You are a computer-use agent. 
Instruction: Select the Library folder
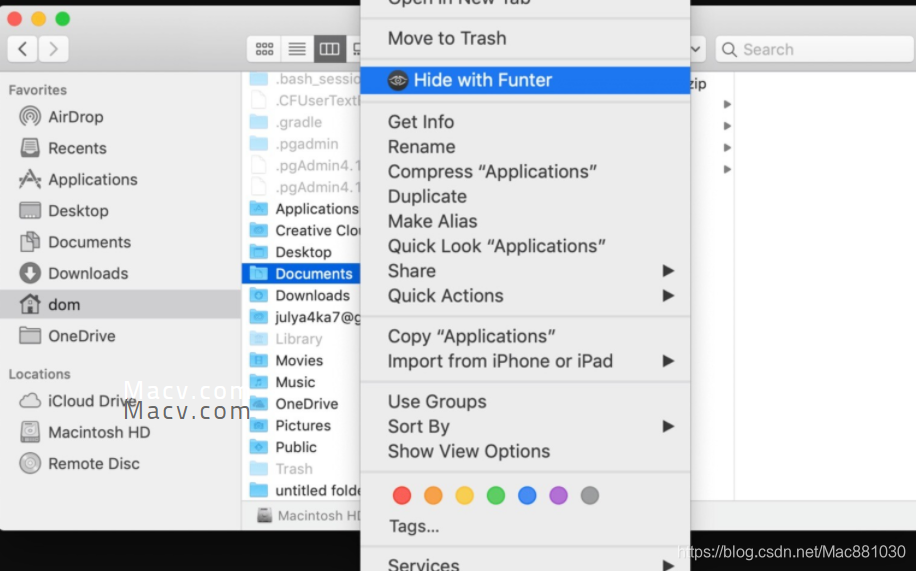301,338
